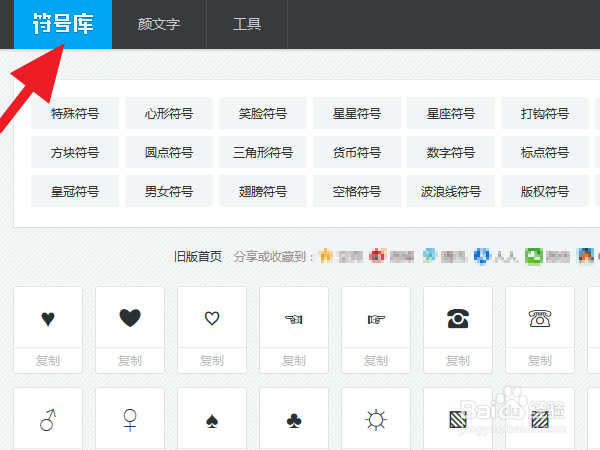Open the 圆点符号 category
The height and width of the screenshot is (450, 600).
click(x=169, y=152)
